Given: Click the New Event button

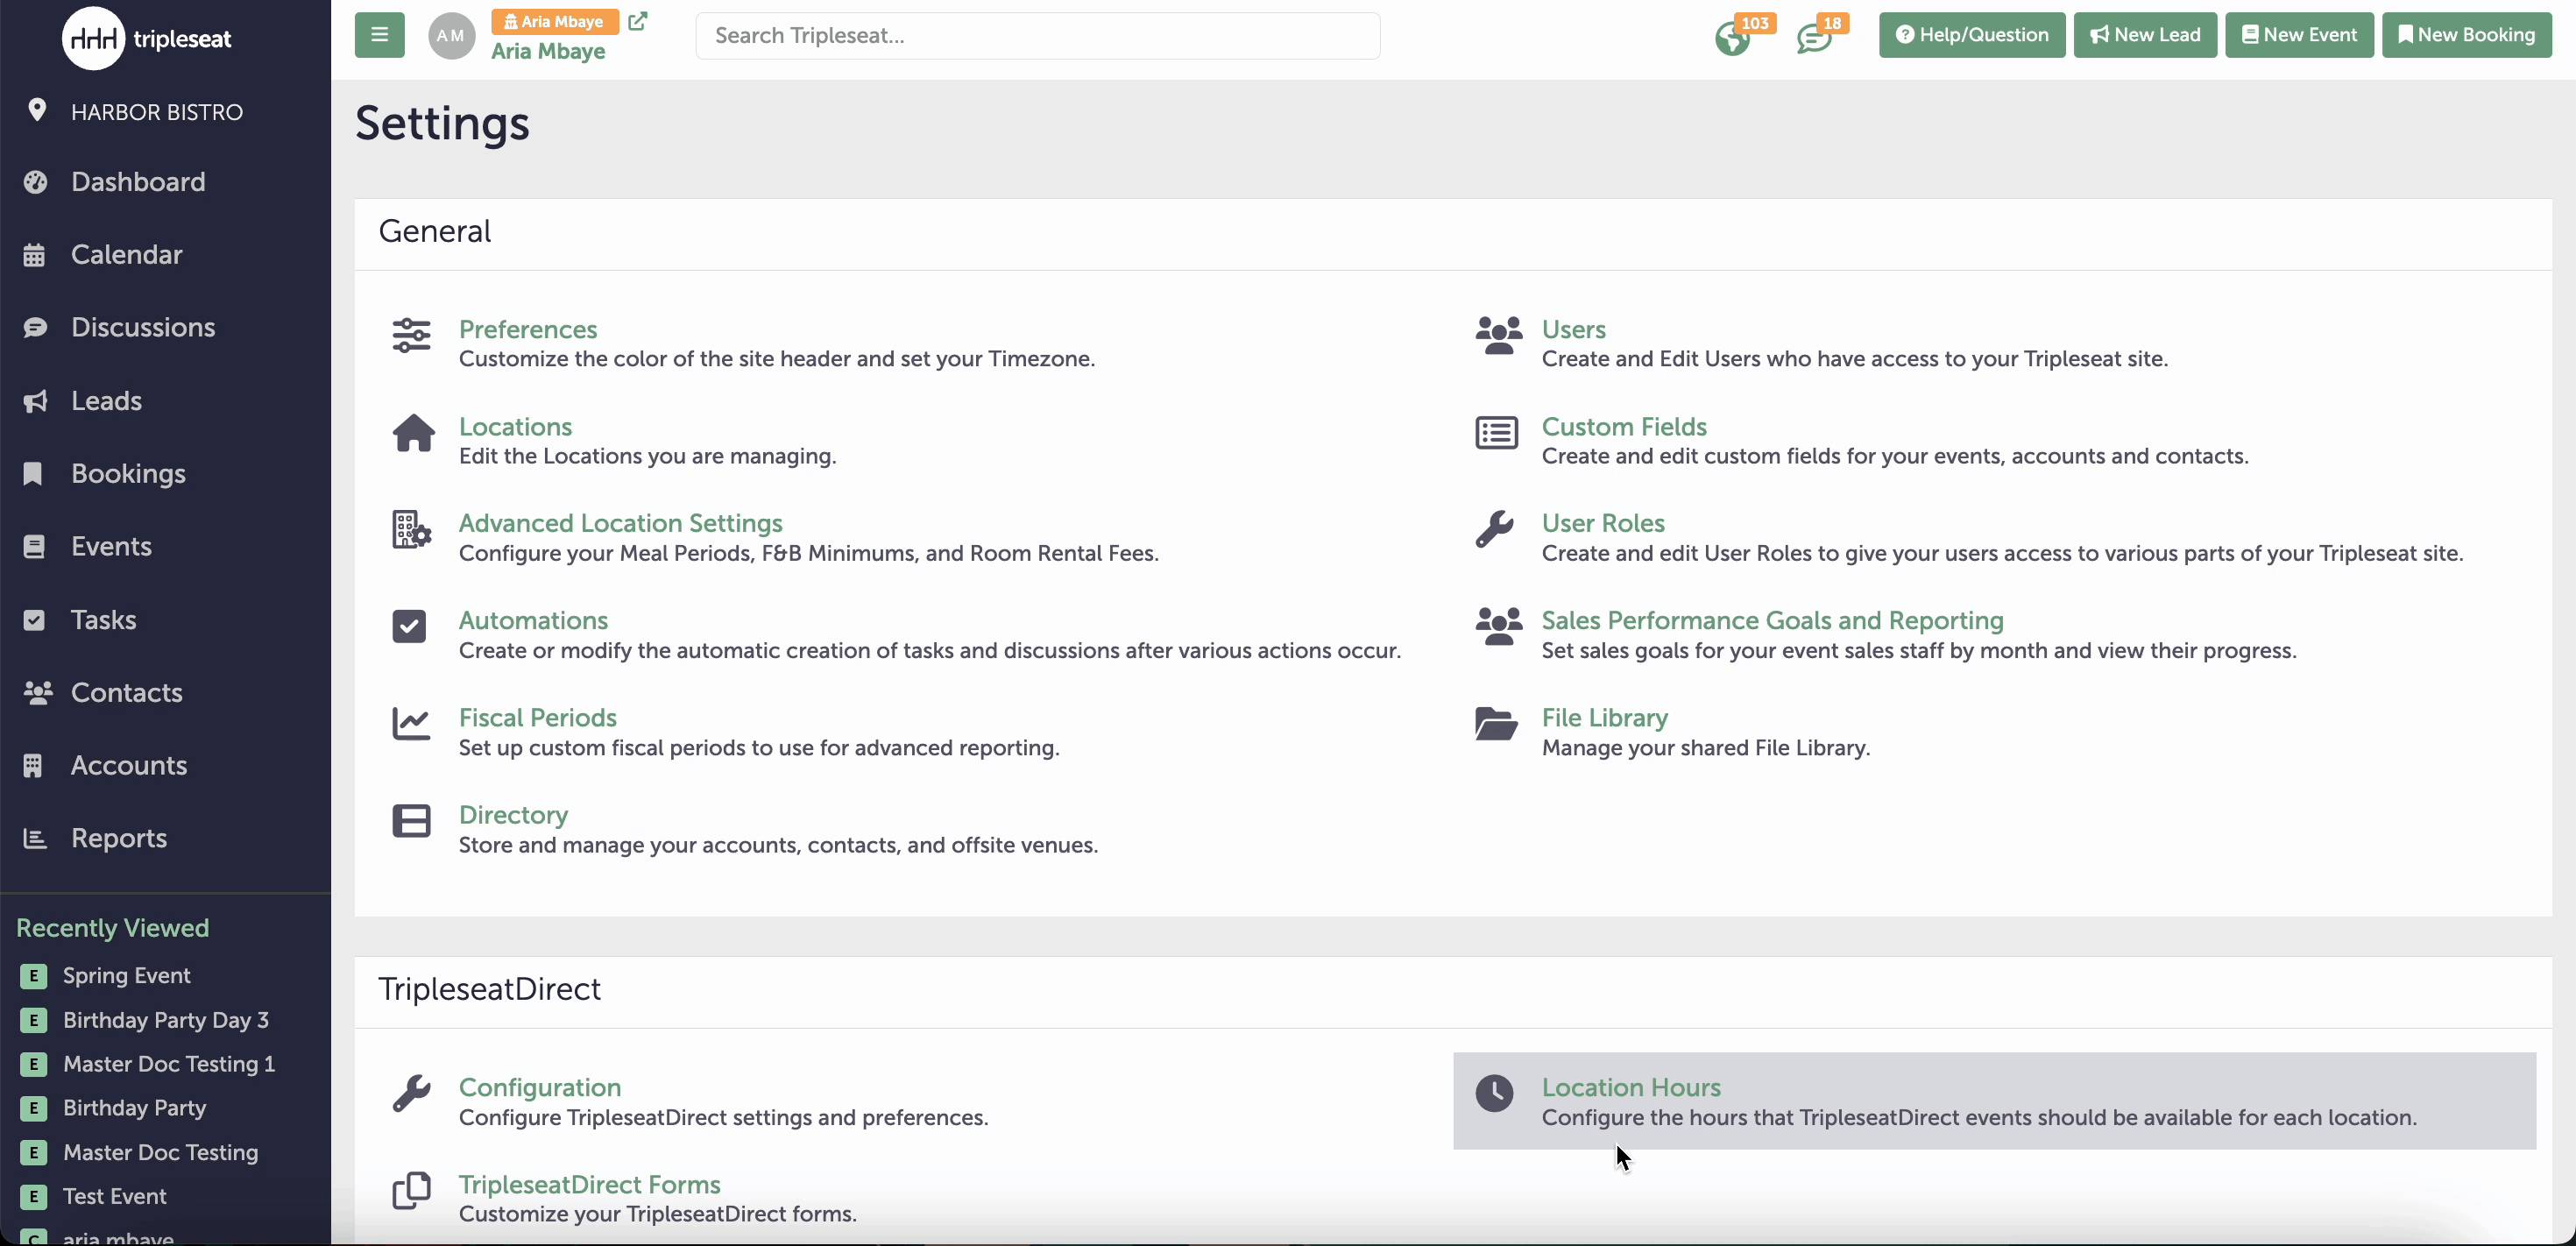Looking at the screenshot, I should [x=2298, y=35].
